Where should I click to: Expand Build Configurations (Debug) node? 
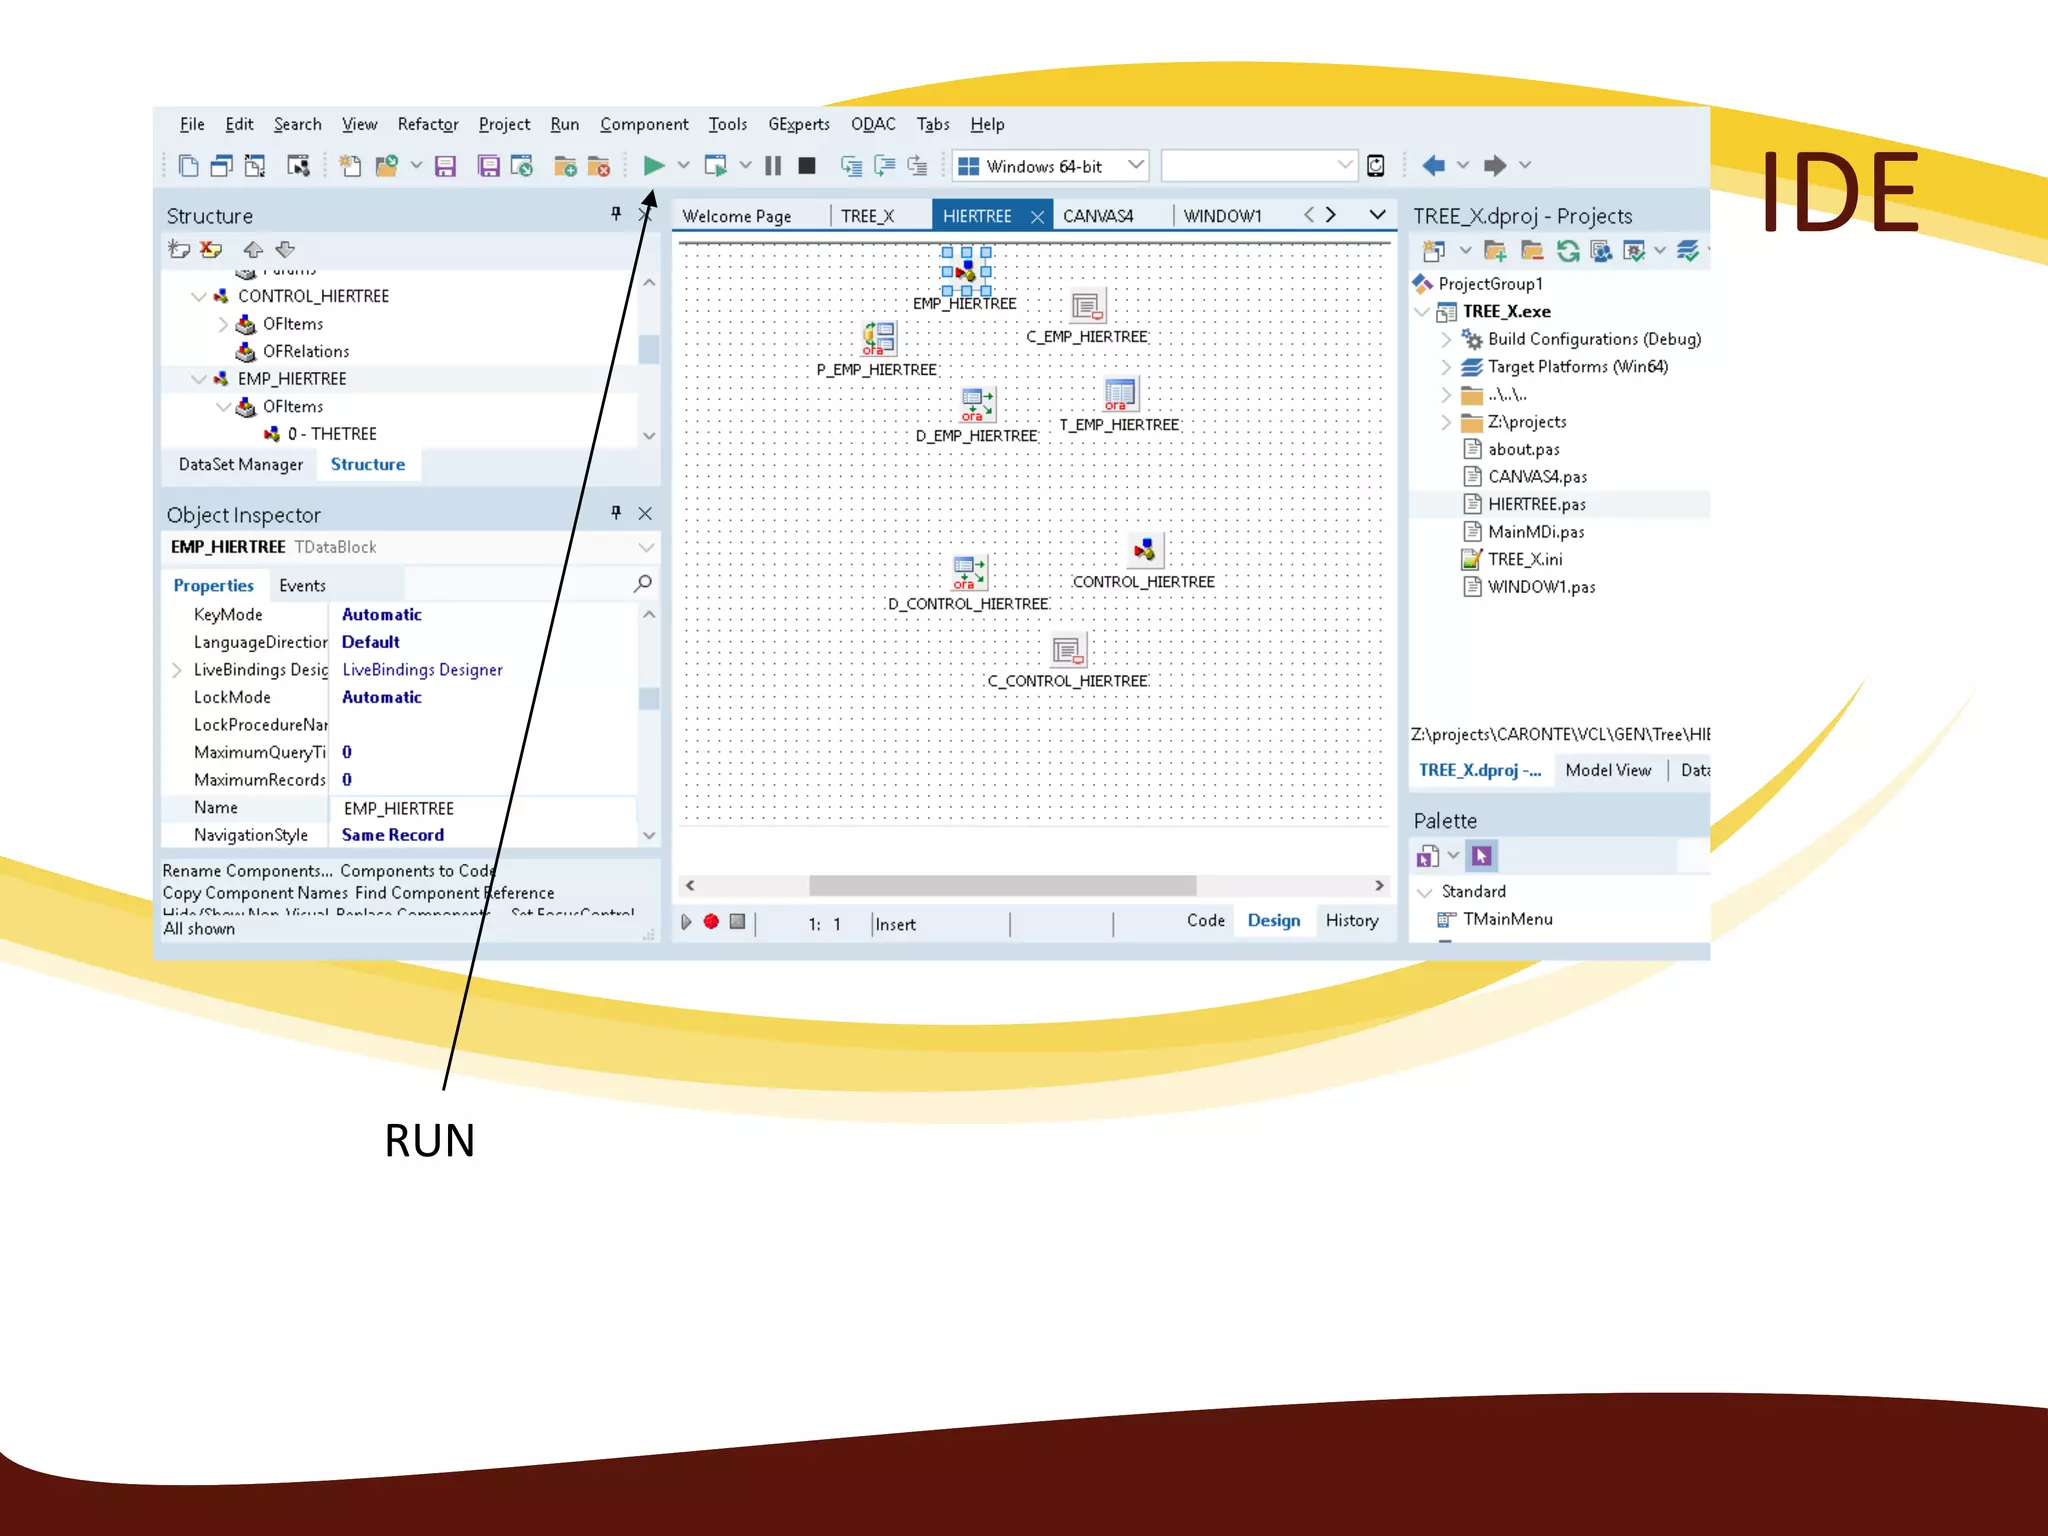[1446, 340]
